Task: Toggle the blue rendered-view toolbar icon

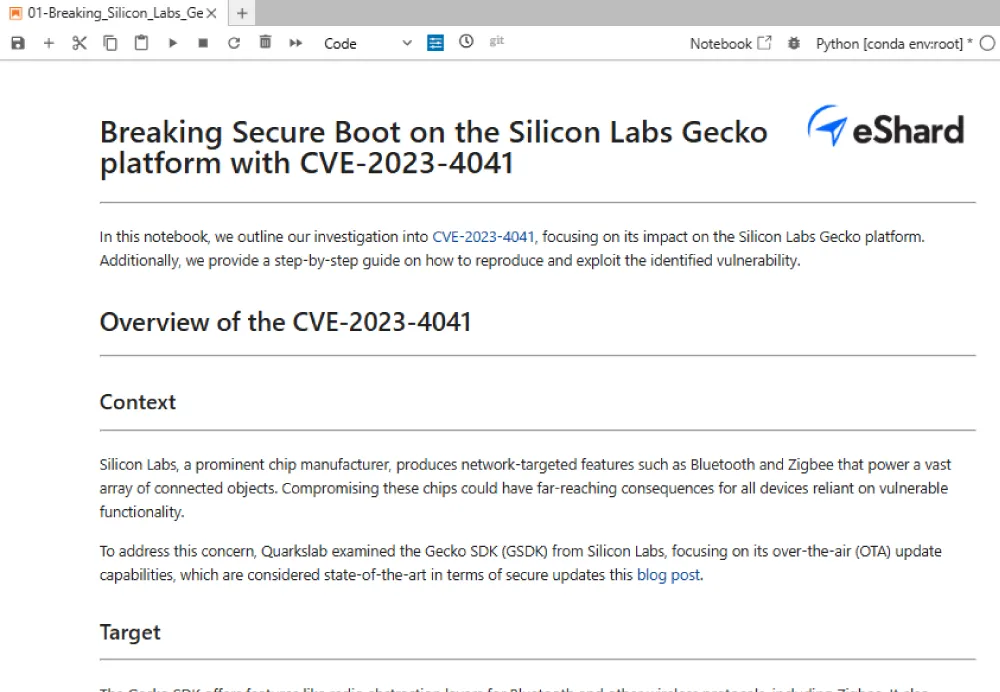Action: pyautogui.click(x=436, y=43)
